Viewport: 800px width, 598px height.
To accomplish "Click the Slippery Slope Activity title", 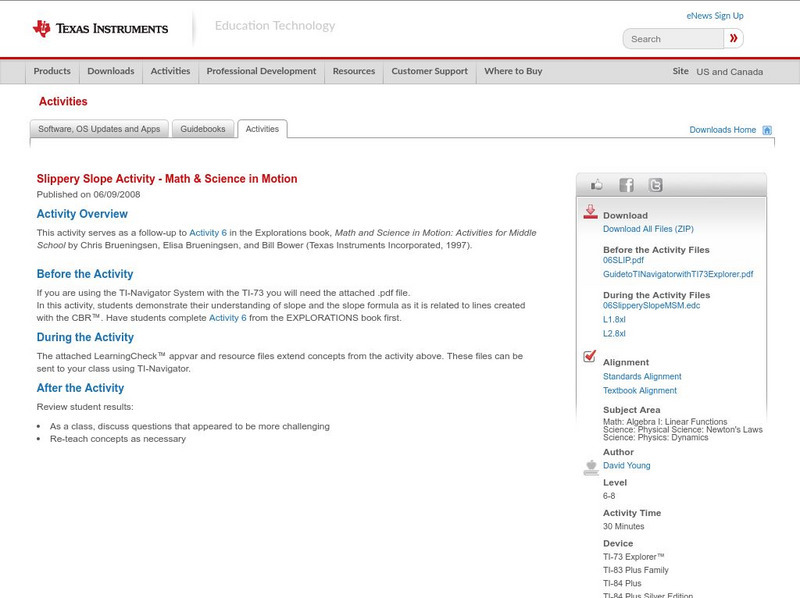I will [167, 179].
